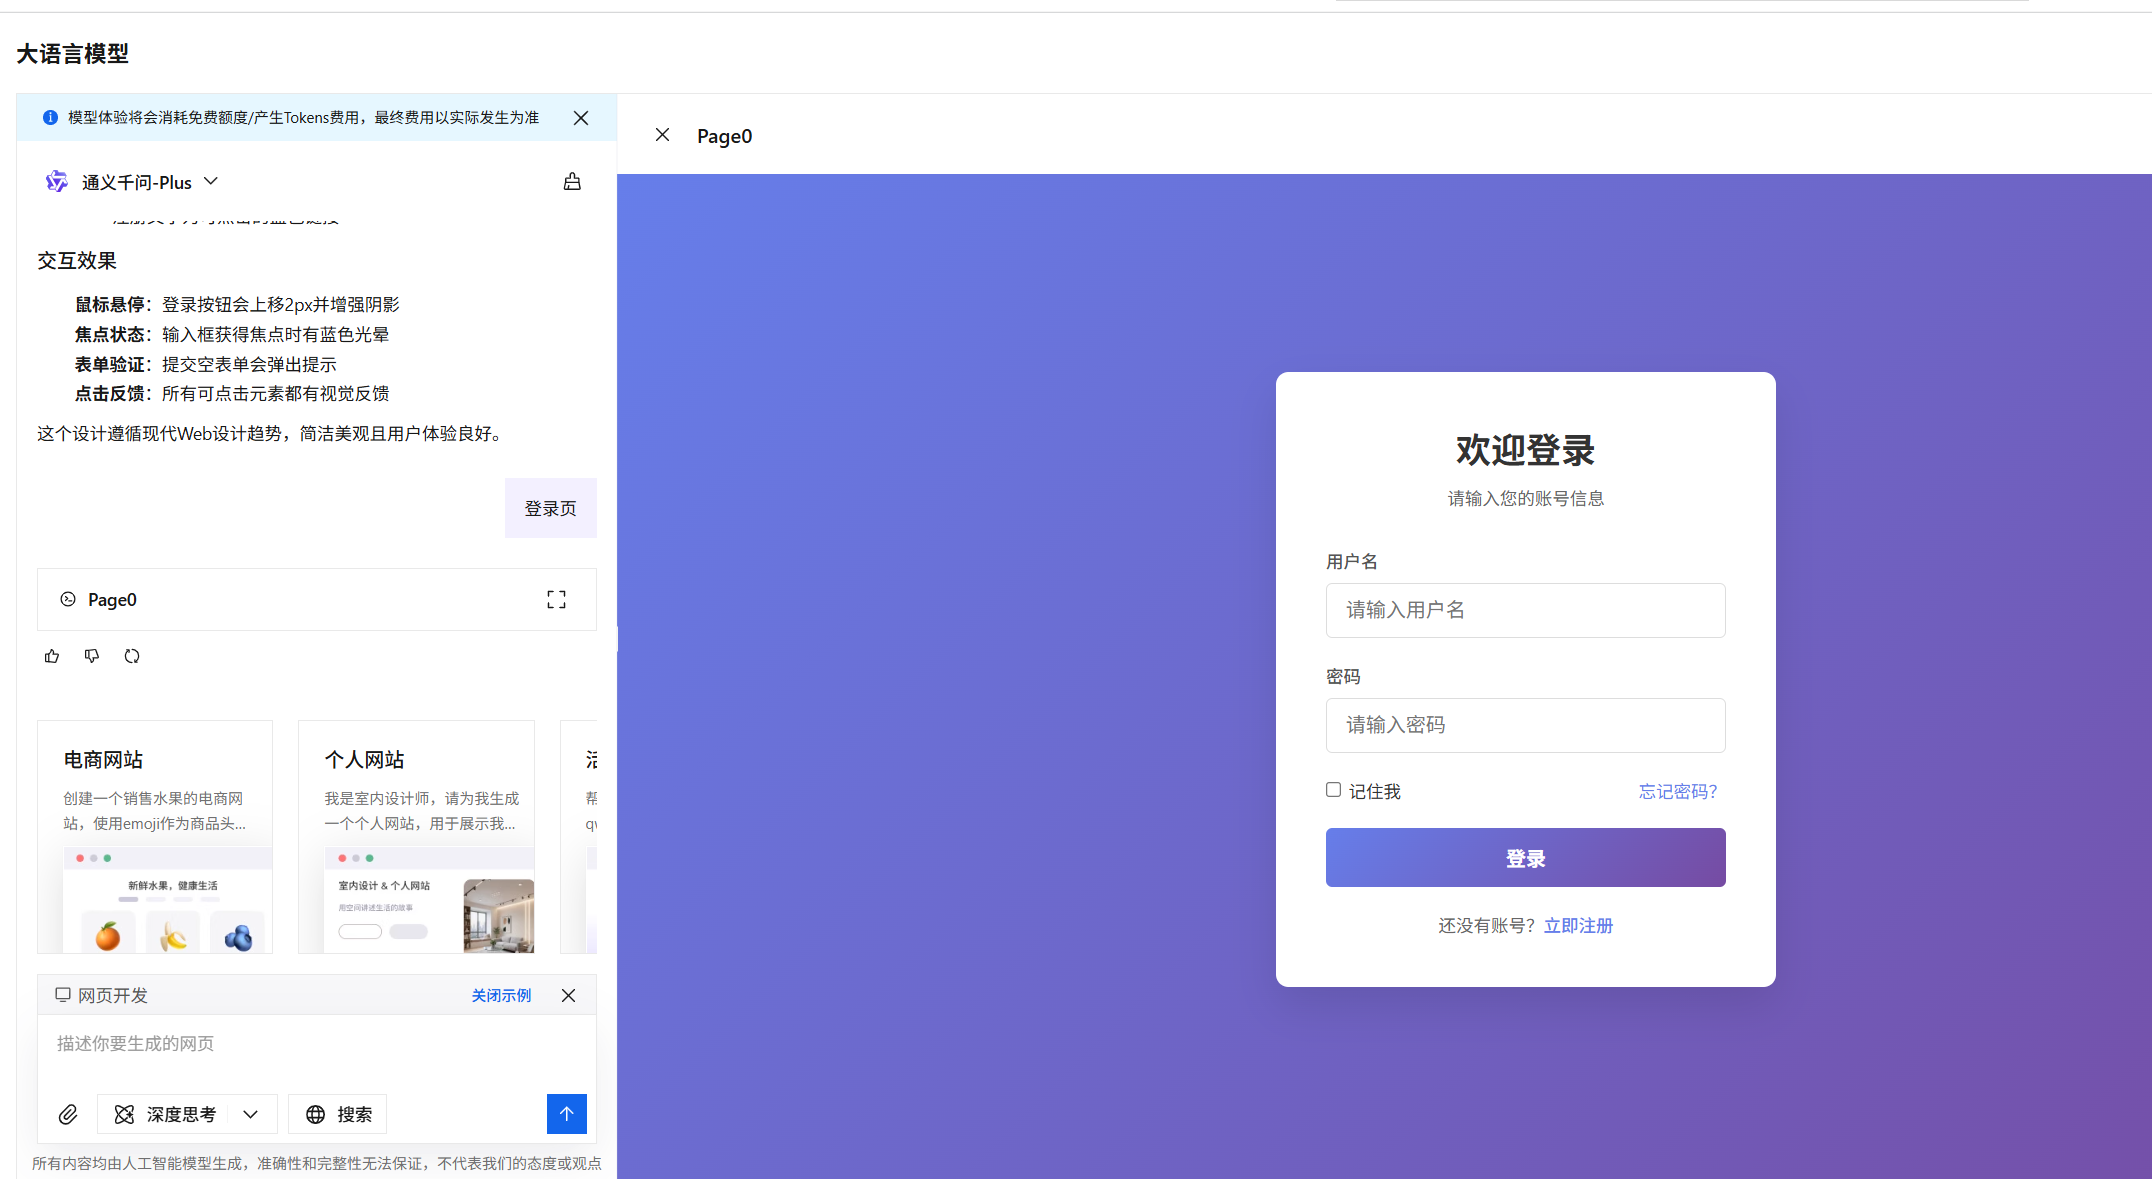
Task: Check the 记住我 remember me checkbox
Action: point(1333,790)
